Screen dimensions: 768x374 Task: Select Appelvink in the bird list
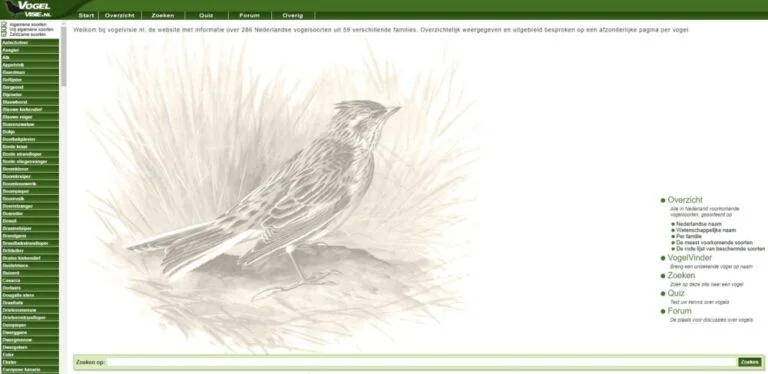point(29,65)
